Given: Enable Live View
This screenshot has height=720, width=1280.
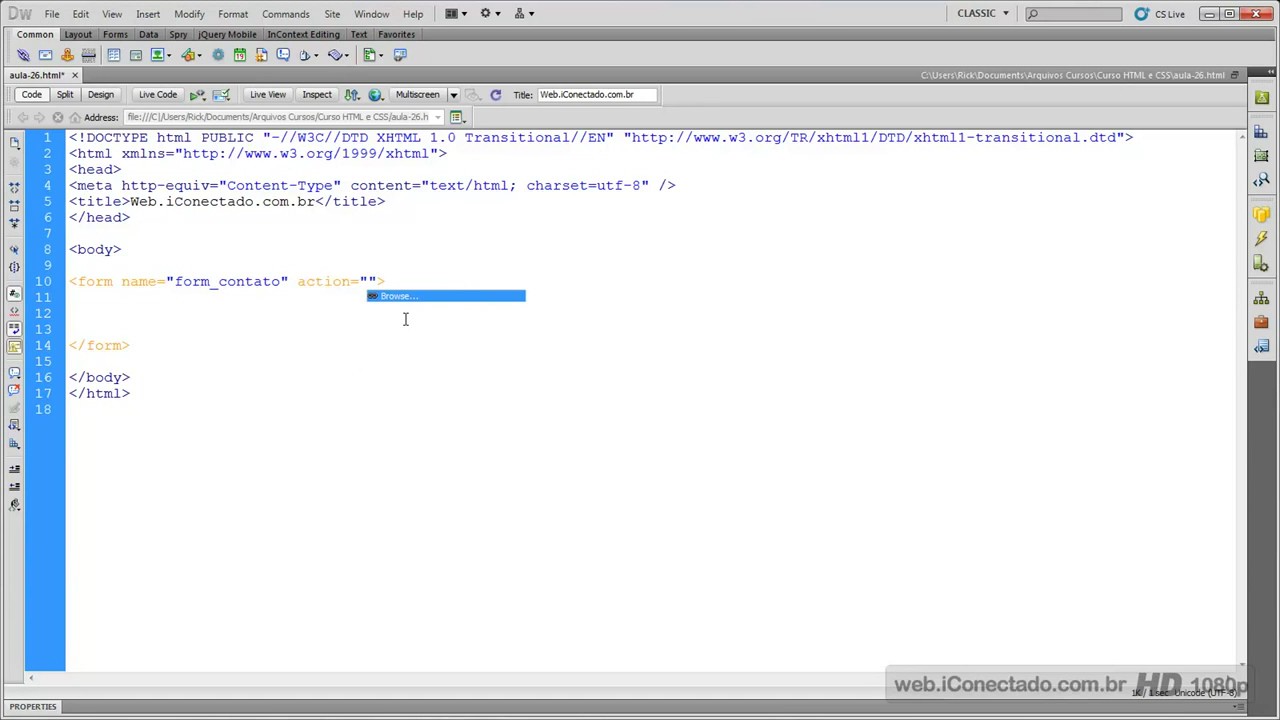Looking at the screenshot, I should (x=268, y=95).
